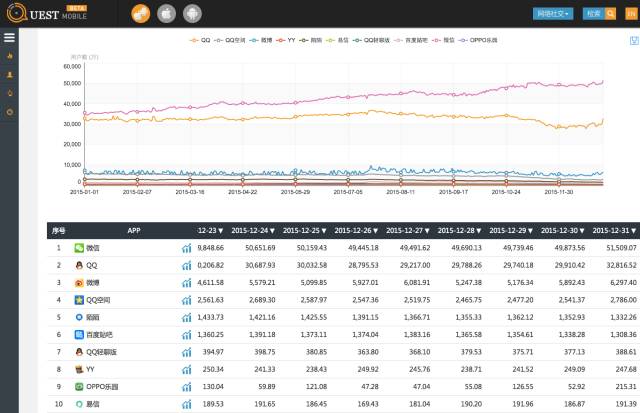
Task: Switch to the Apple iOS platform icon
Action: click(167, 13)
